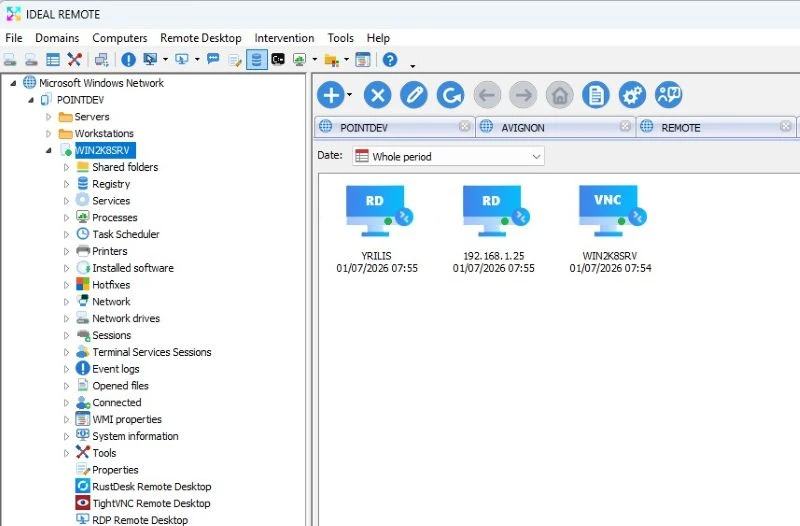800x526 pixels.
Task: Open the Whole period date dropdown
Action: [x=448, y=156]
